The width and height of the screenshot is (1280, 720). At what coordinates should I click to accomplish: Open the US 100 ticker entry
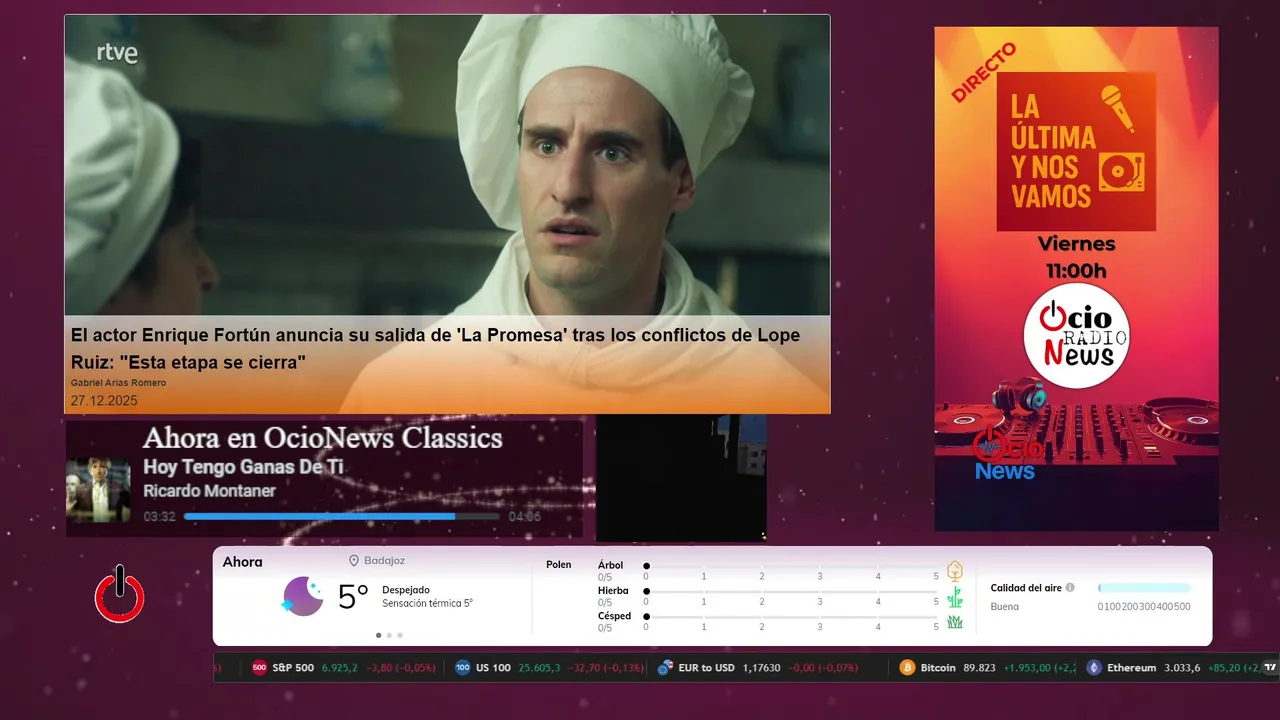tap(549, 668)
